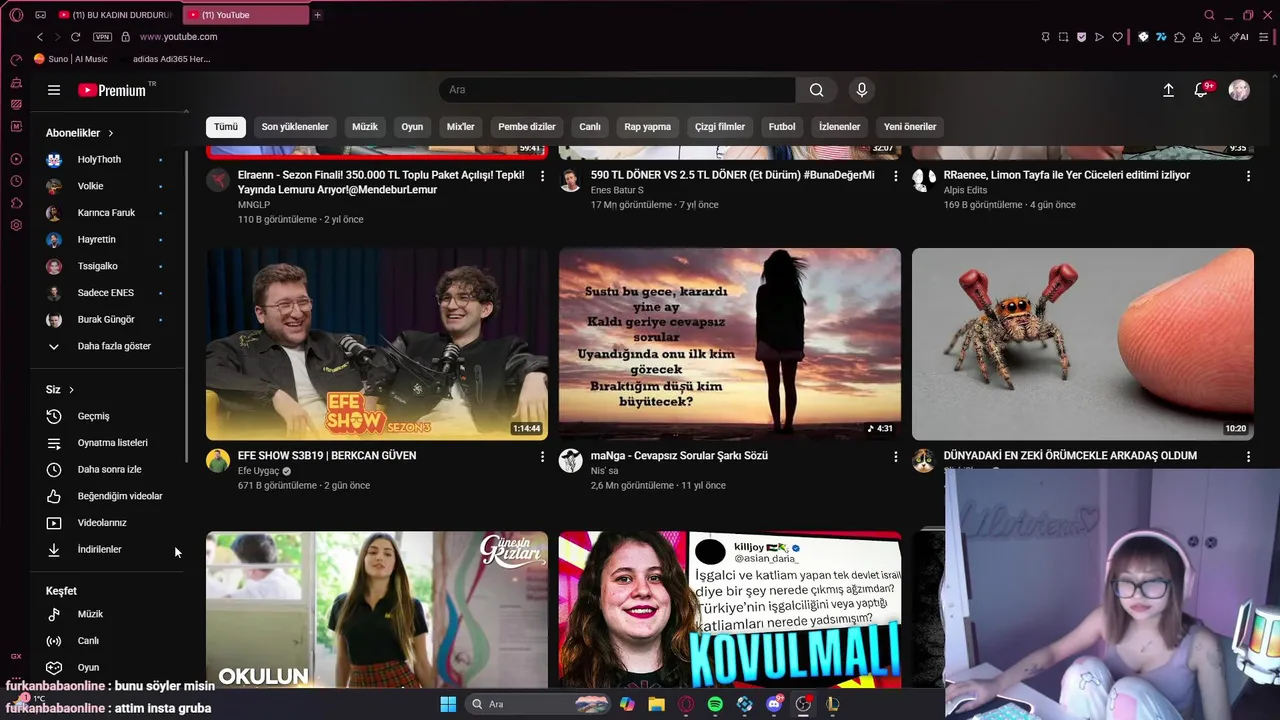Image resolution: width=1280 pixels, height=720 pixels.
Task: Open YouTube notifications bell
Action: 1201,90
